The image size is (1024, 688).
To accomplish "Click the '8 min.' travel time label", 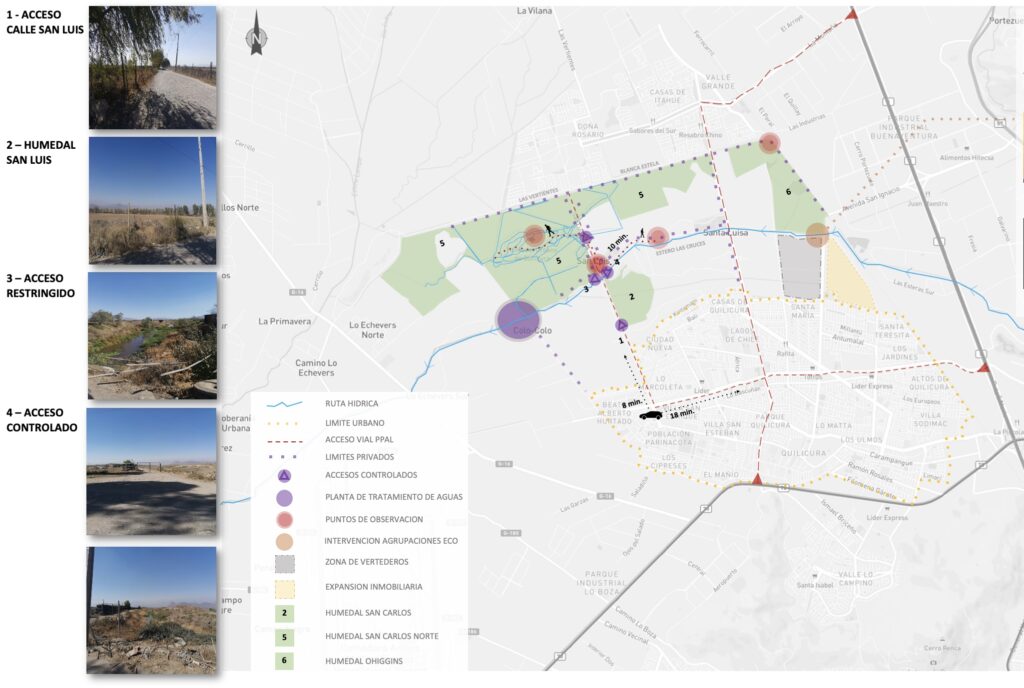I will point(631,405).
